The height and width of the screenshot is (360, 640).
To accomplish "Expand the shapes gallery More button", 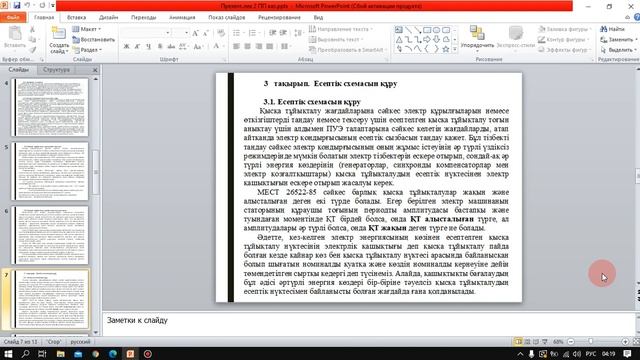I will click(455, 49).
